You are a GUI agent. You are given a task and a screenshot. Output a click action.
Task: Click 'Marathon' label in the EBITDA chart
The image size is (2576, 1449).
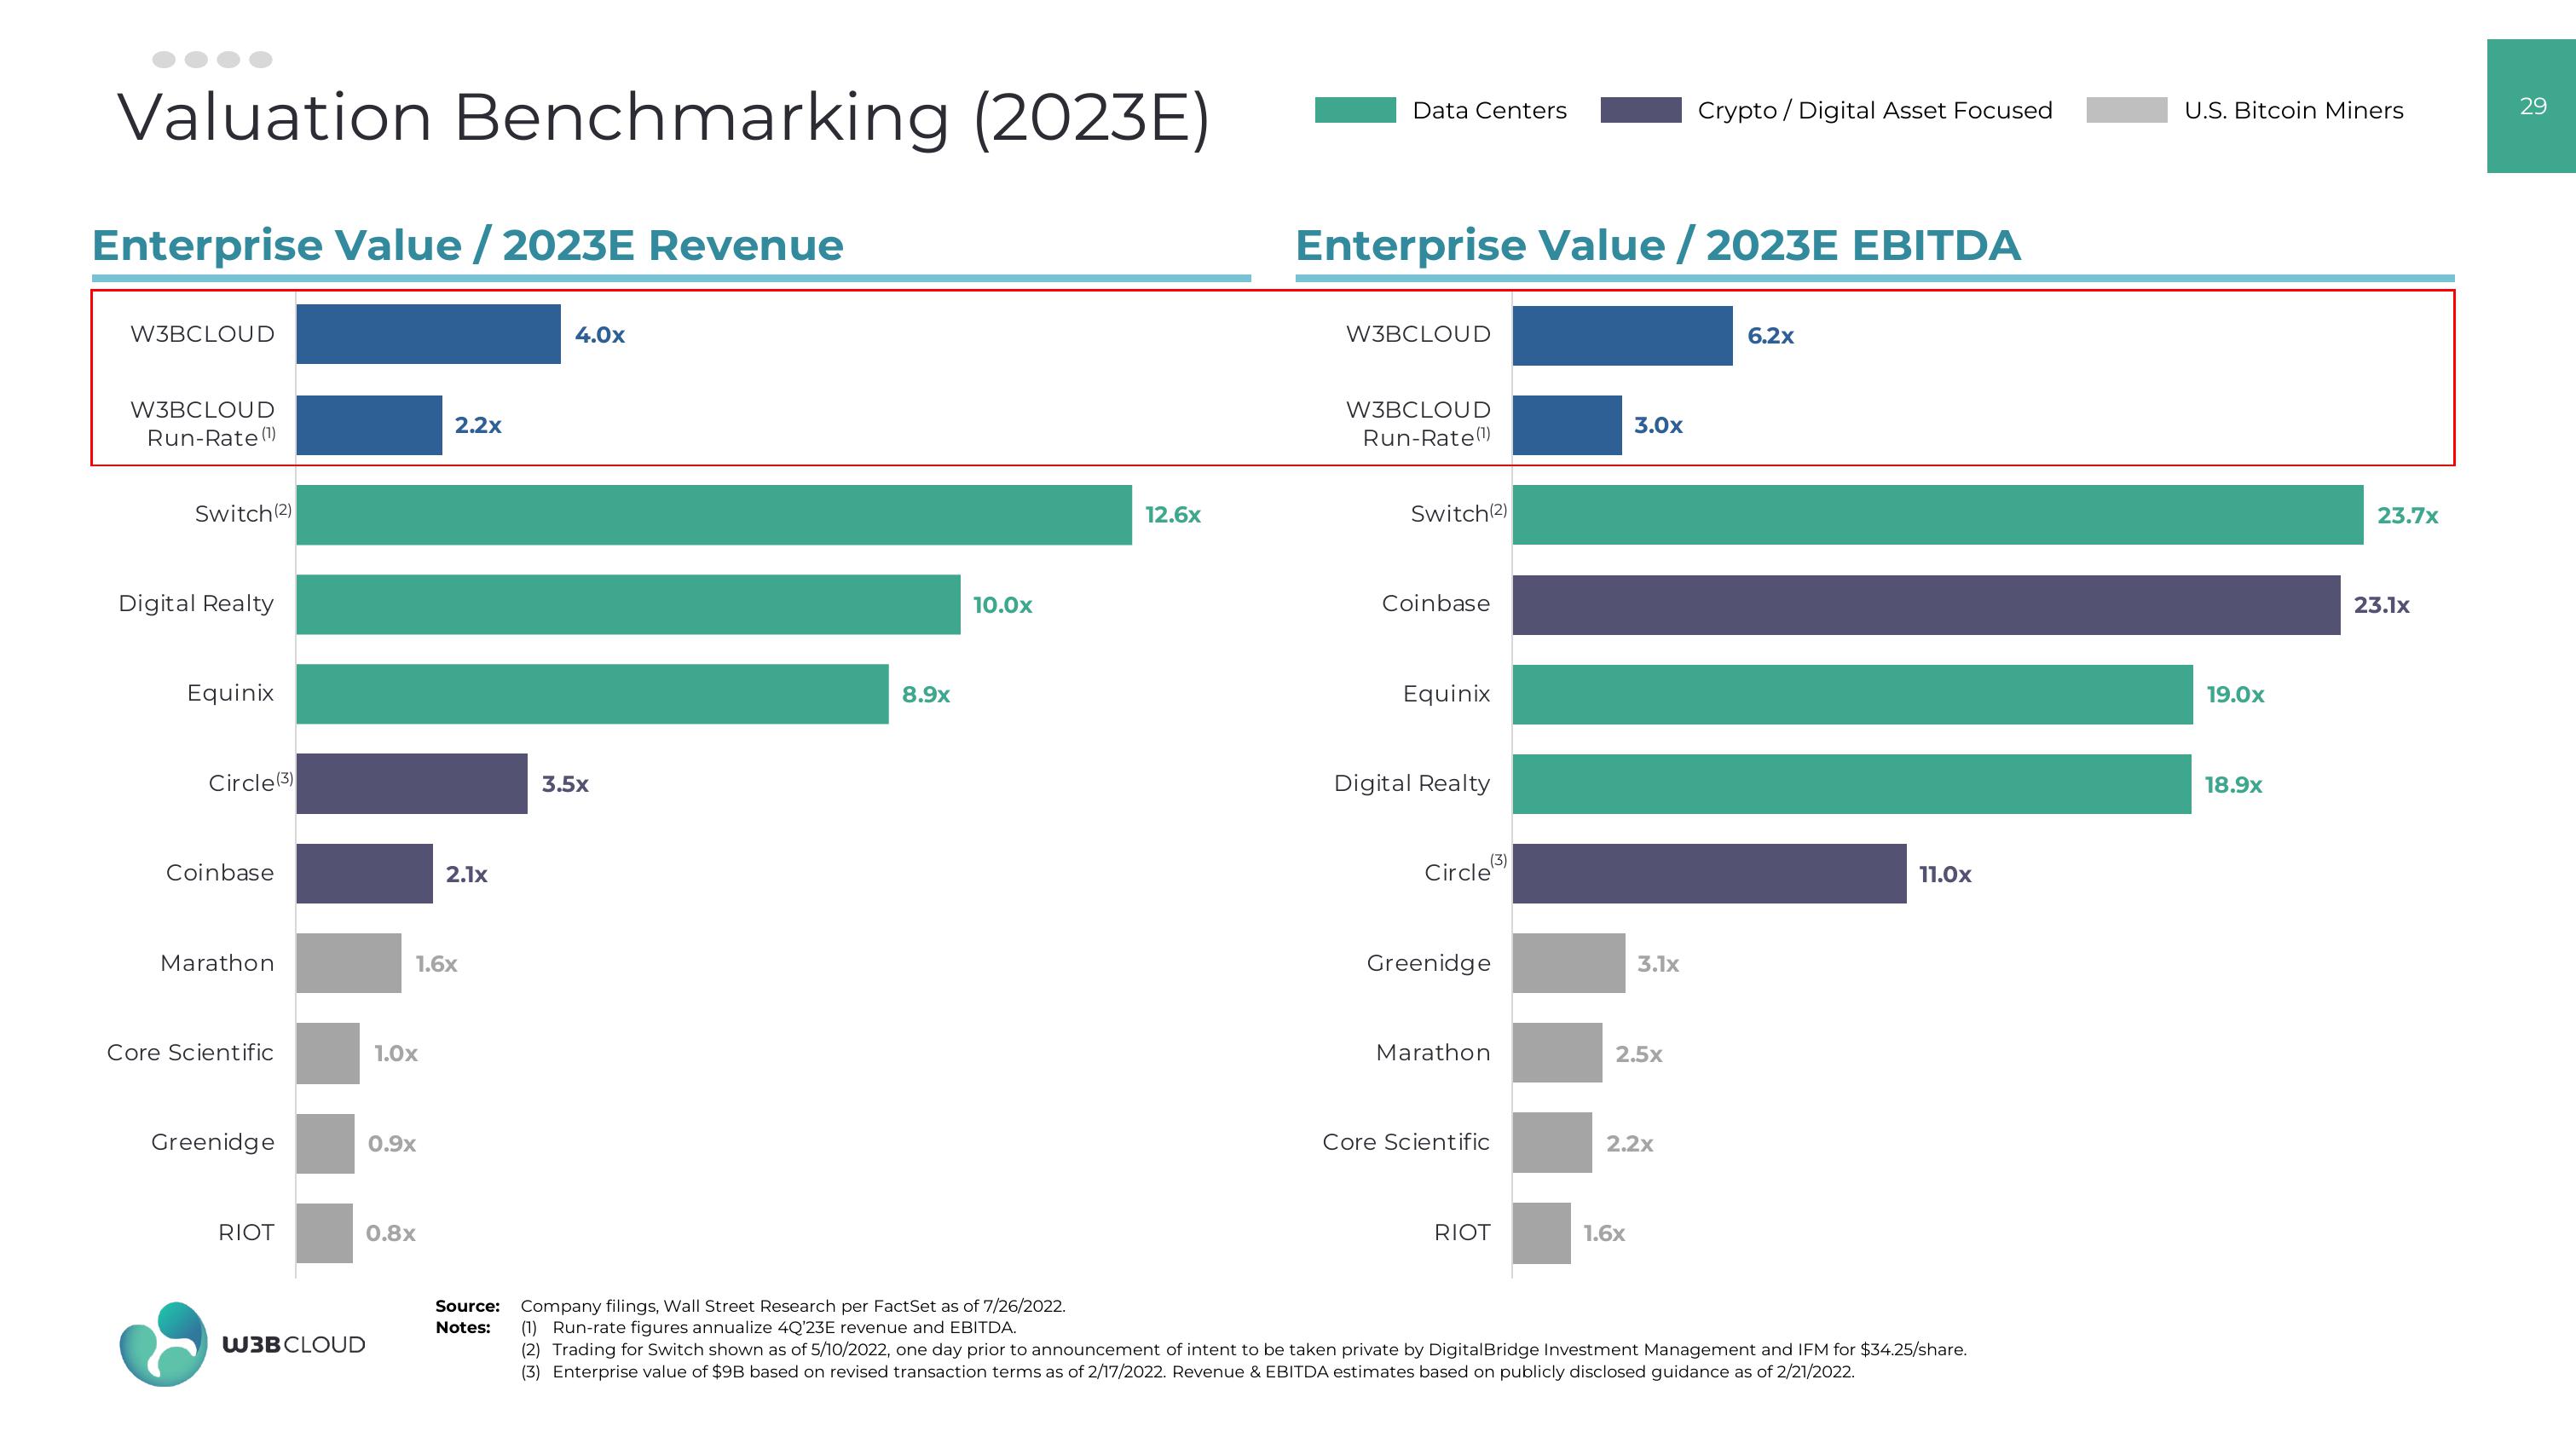pos(1433,1052)
